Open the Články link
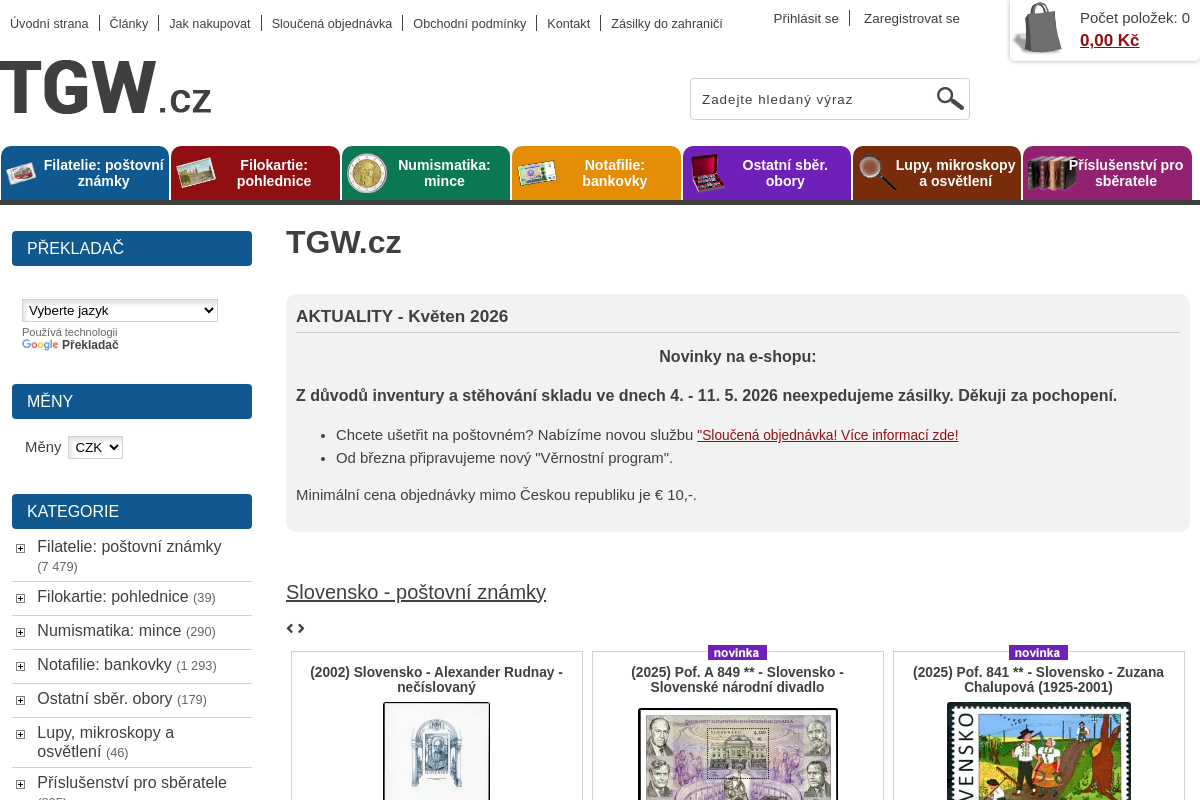Viewport: 1200px width, 800px height. [129, 23]
